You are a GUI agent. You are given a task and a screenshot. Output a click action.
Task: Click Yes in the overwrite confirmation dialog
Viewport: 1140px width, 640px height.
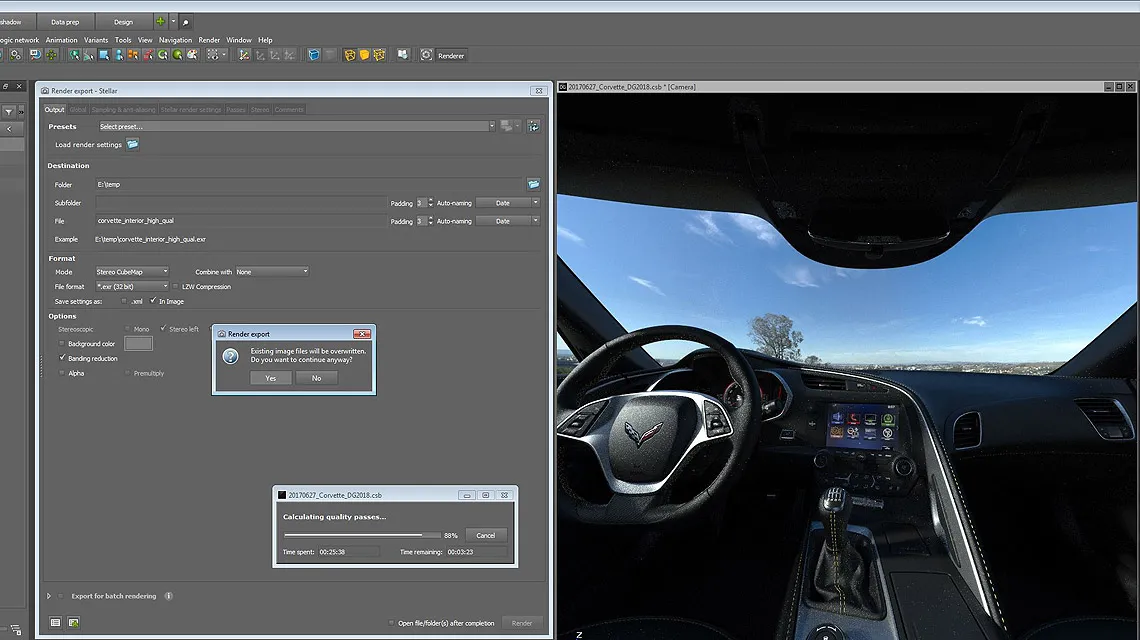click(x=271, y=378)
